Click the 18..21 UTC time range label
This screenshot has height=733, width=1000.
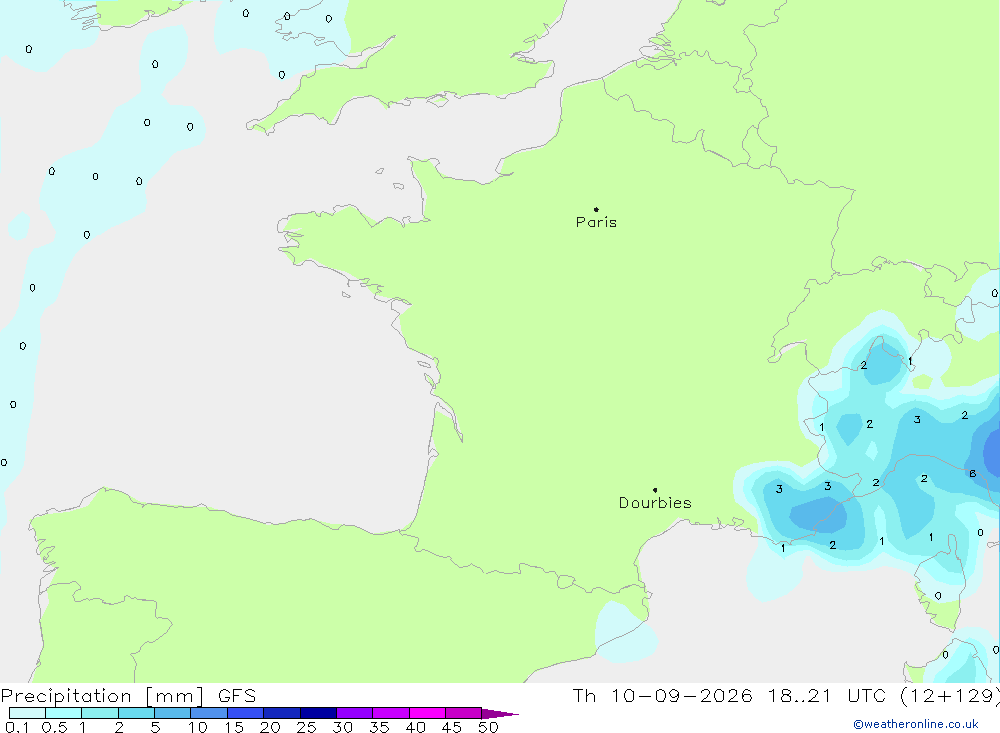(x=831, y=695)
